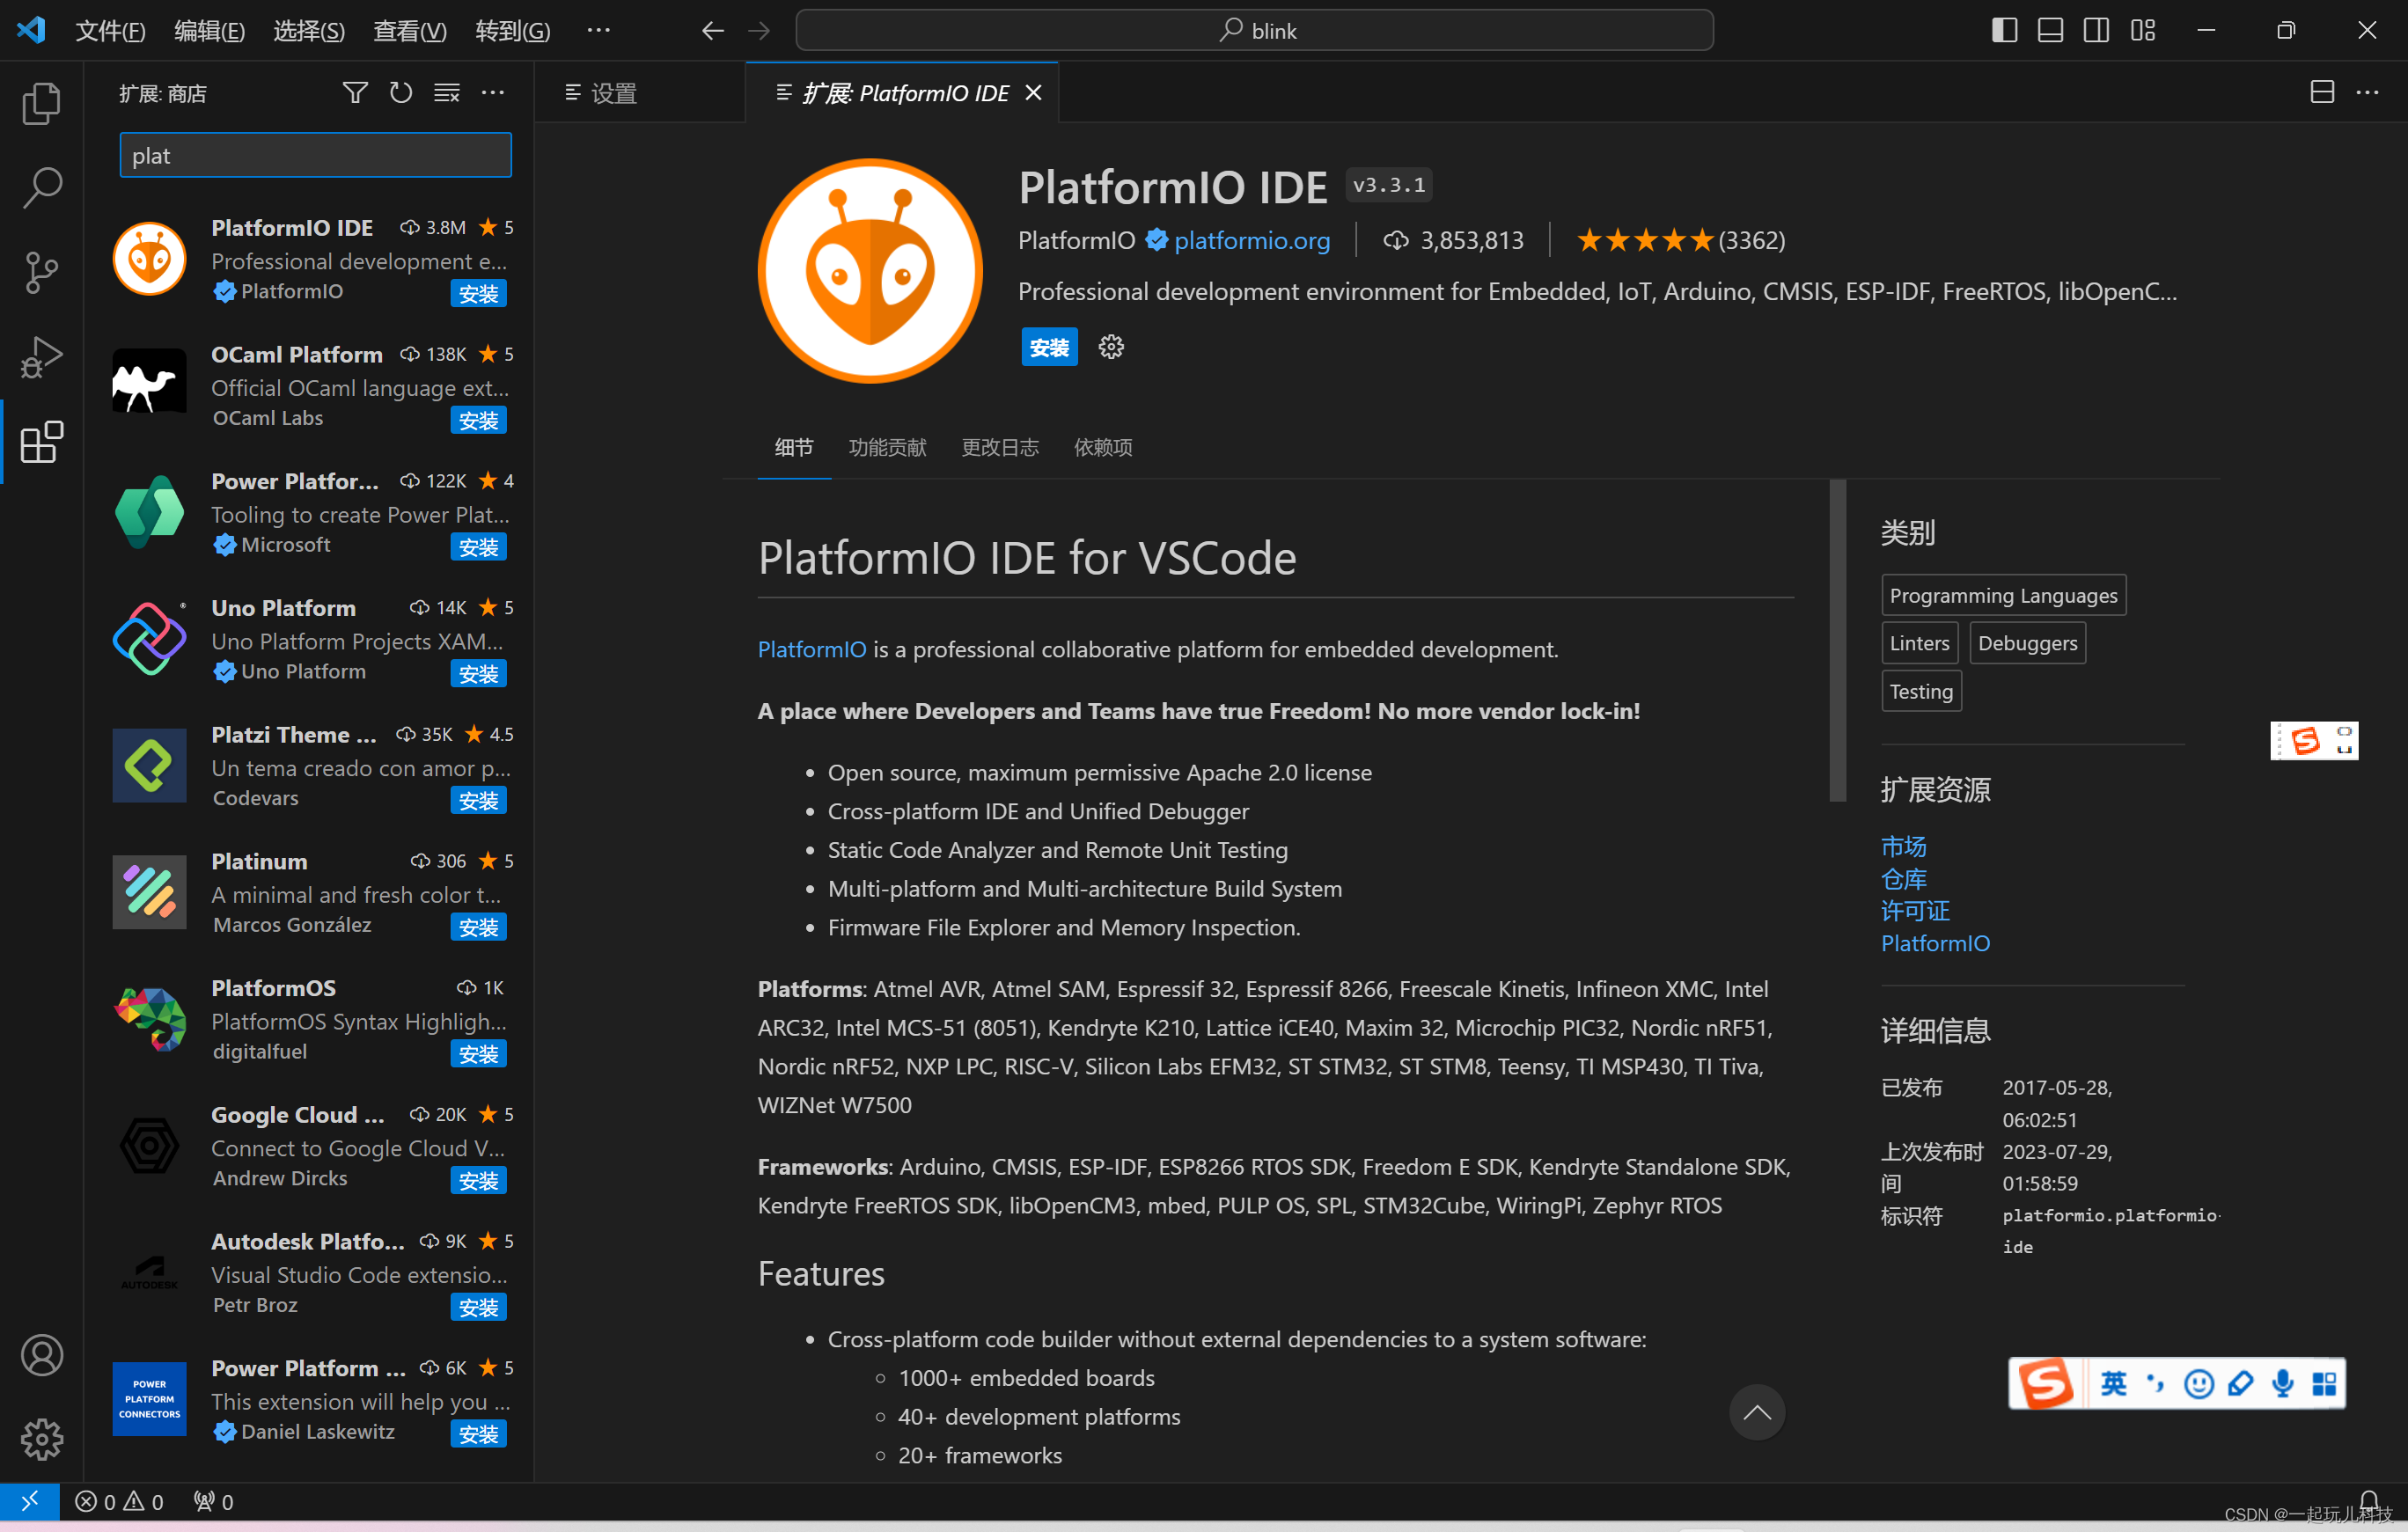
Task: Open the 仓库 repository resource link
Action: click(1903, 879)
